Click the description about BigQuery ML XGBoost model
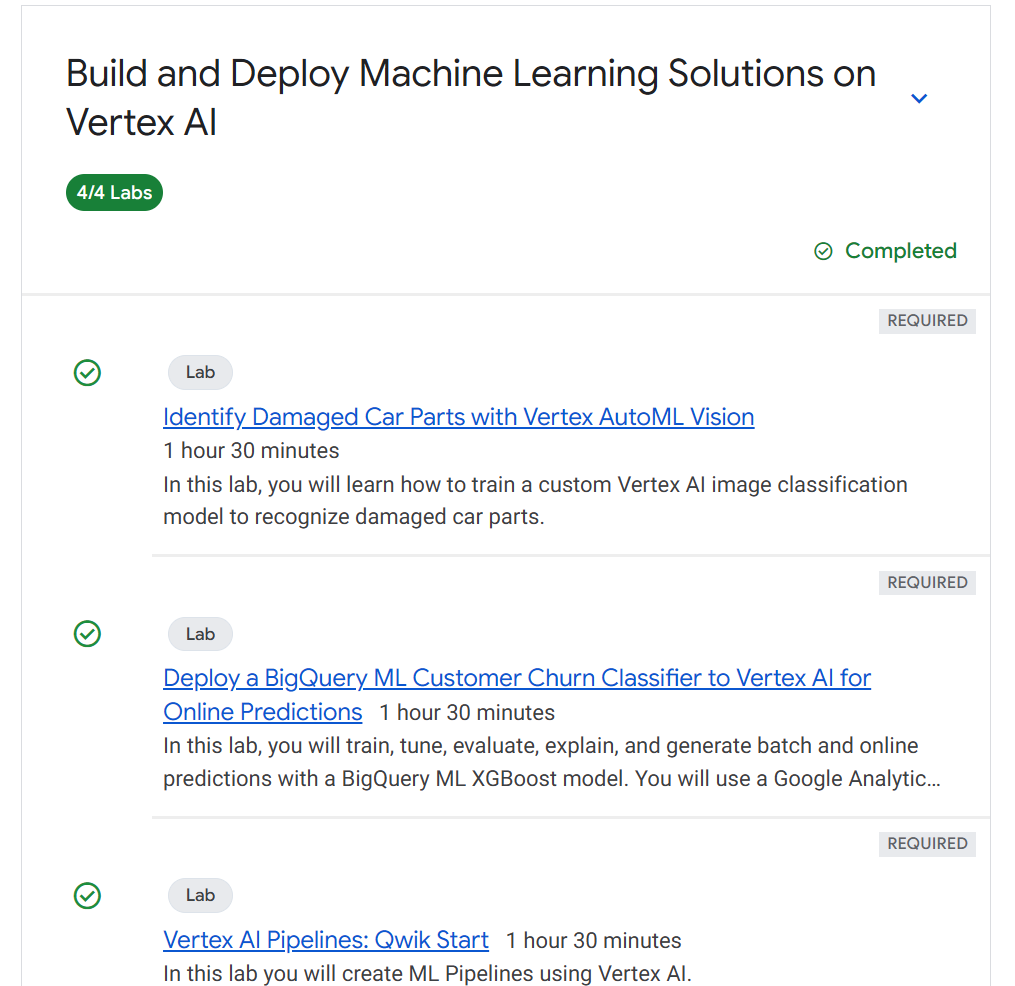This screenshot has height=986, width=1015. [552, 762]
